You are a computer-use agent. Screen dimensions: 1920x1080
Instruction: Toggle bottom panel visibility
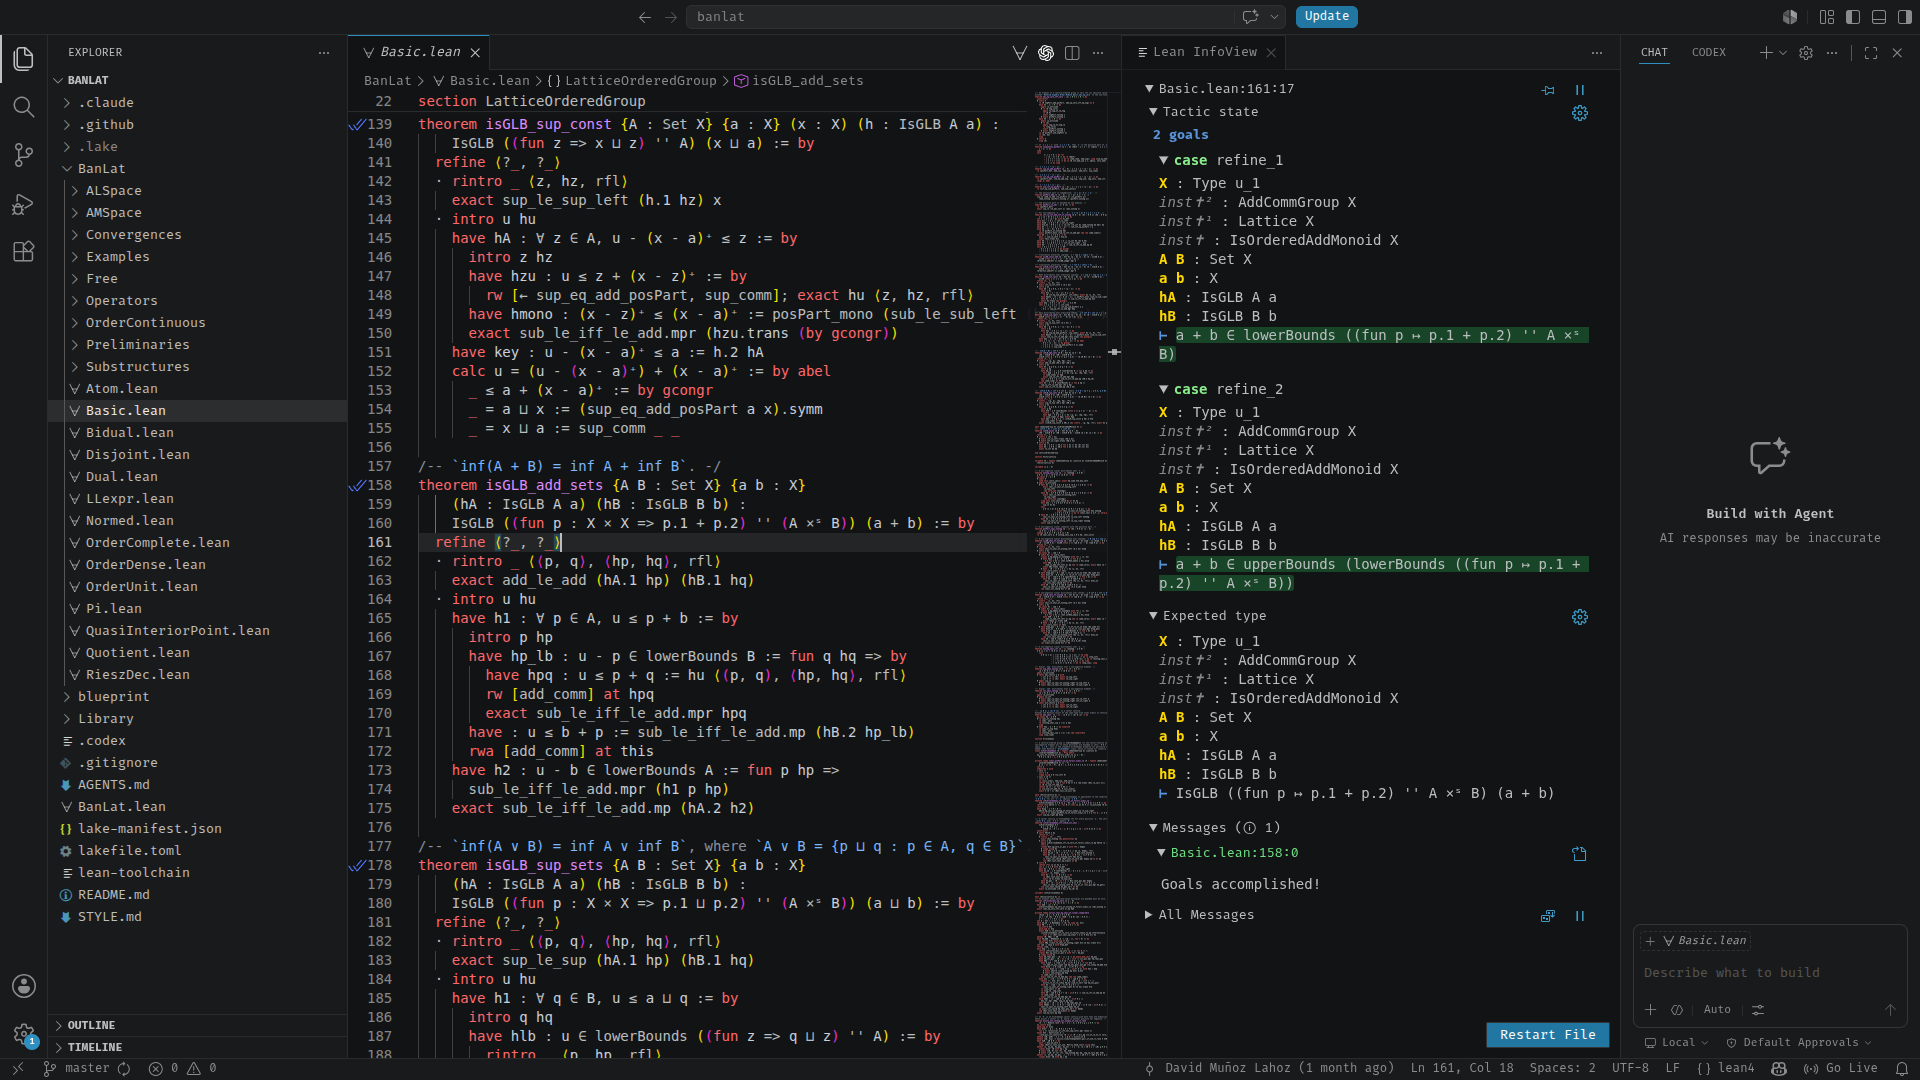click(x=1879, y=17)
